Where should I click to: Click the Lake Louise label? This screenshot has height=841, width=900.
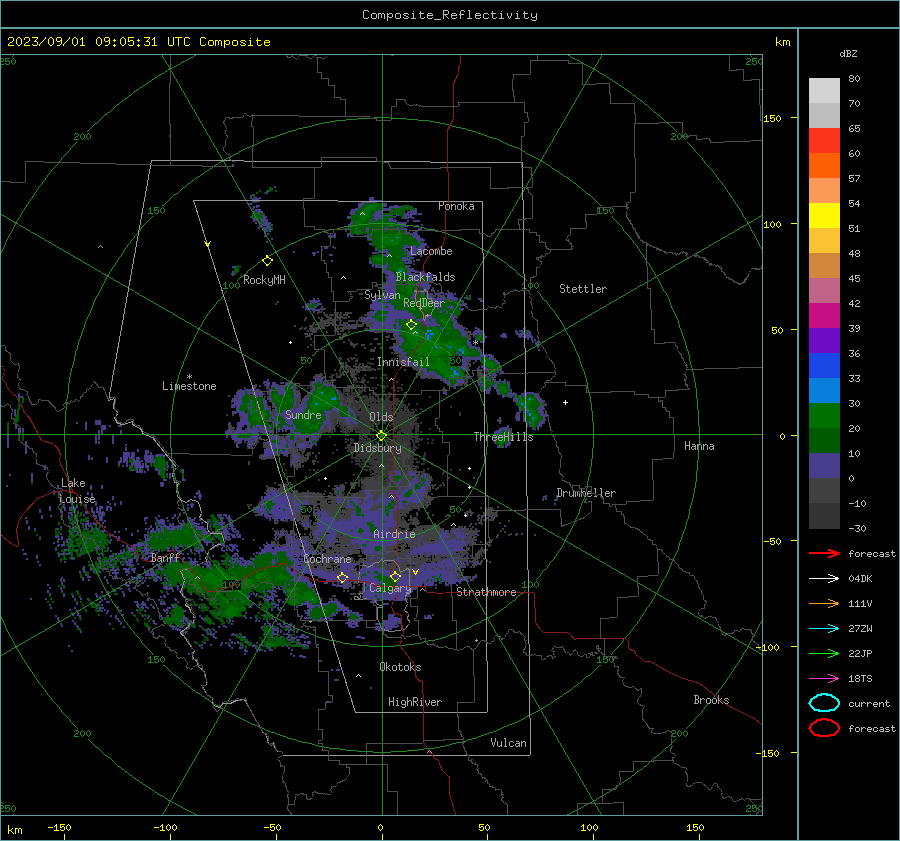[77, 491]
